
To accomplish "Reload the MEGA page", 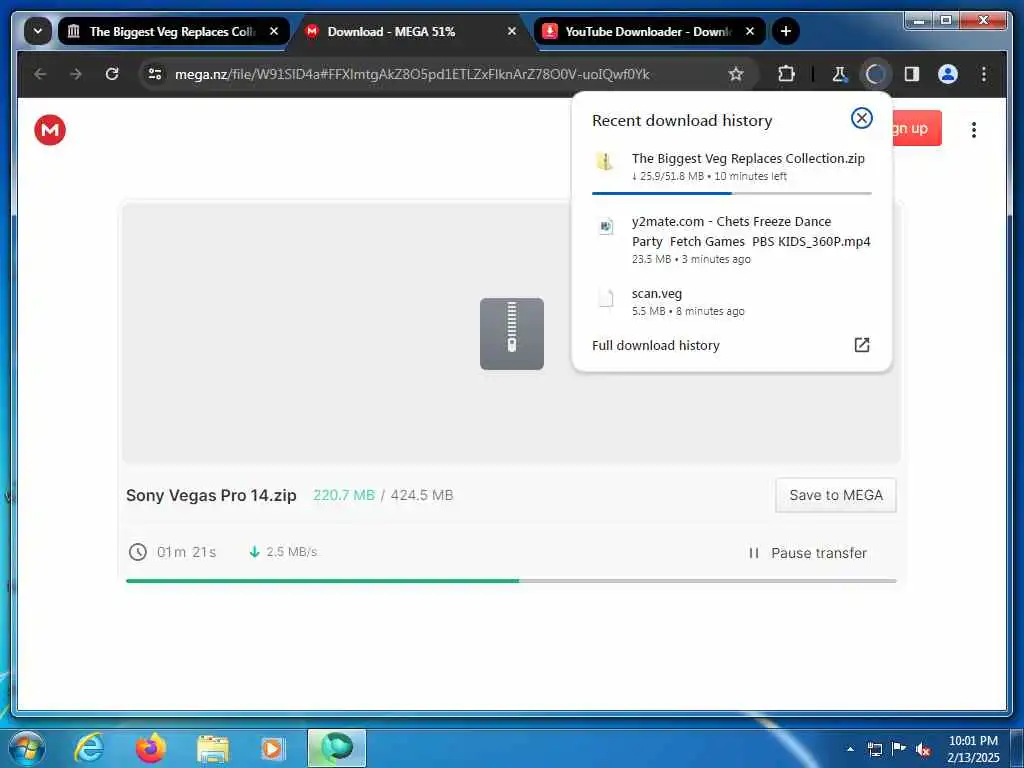I will click(112, 74).
